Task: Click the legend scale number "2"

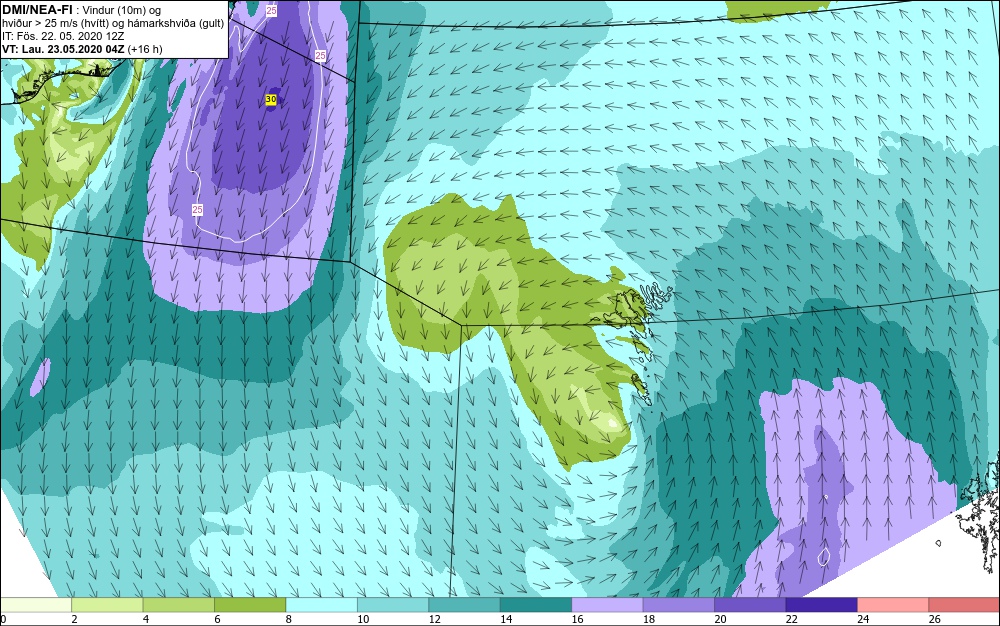Action: click(75, 619)
